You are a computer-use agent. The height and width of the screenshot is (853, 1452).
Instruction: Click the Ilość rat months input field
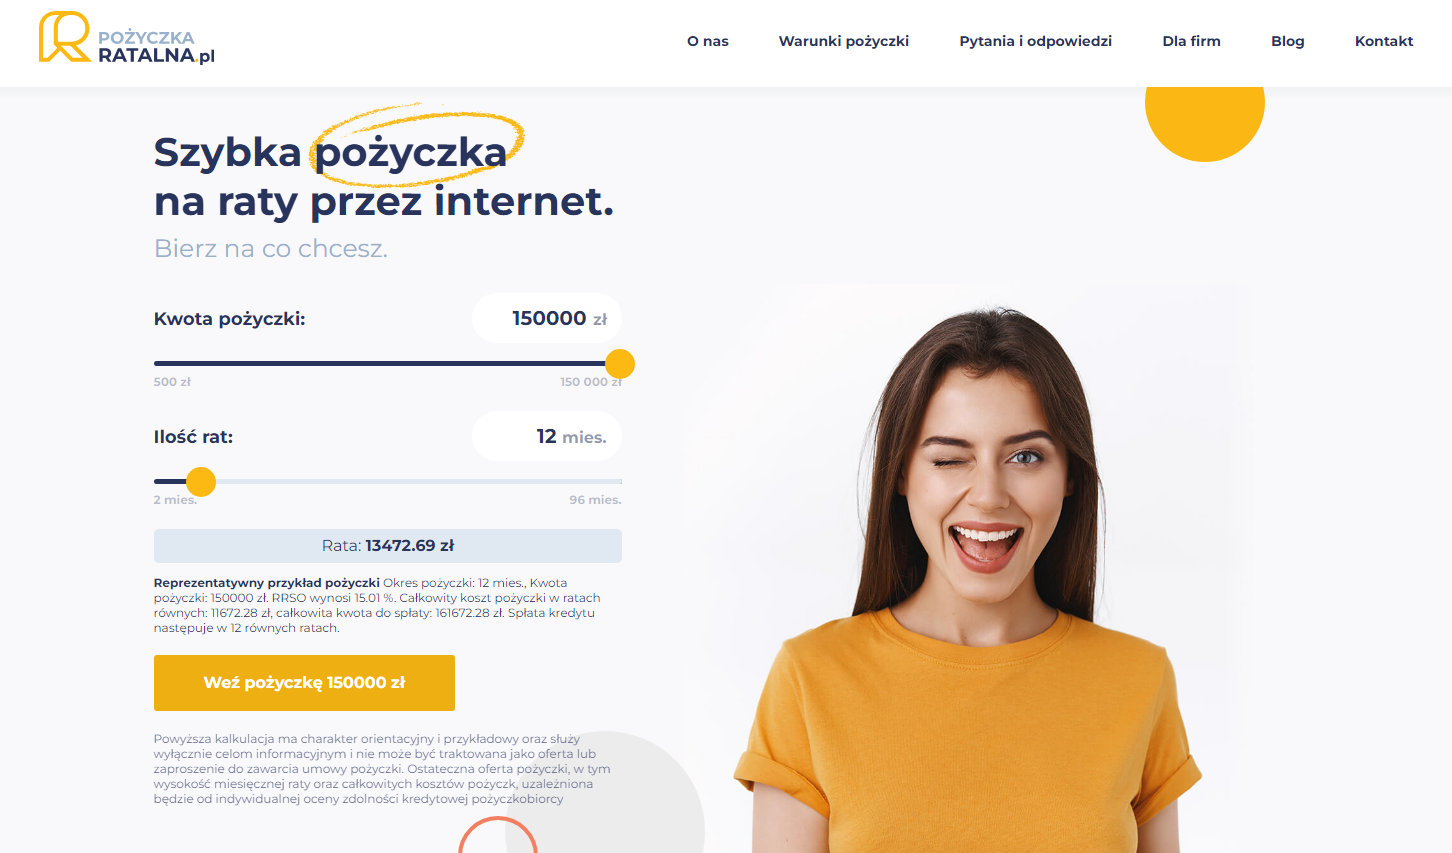tap(547, 436)
